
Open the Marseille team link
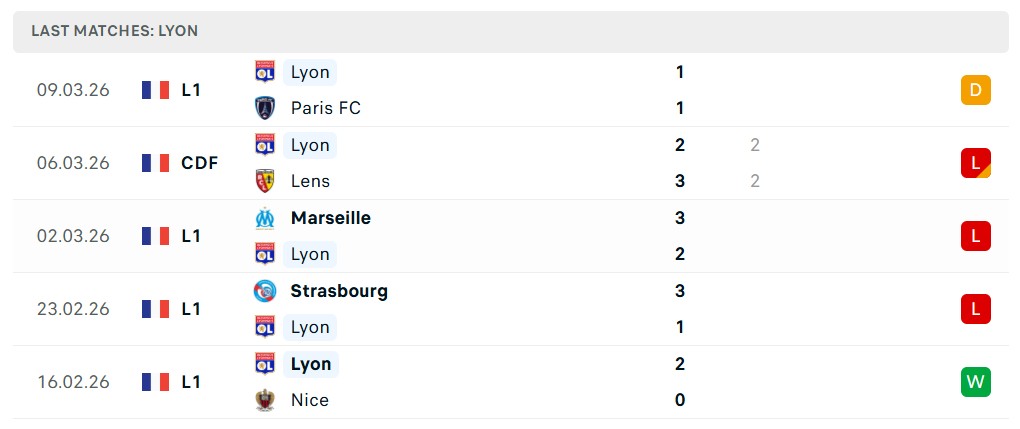[330, 218]
